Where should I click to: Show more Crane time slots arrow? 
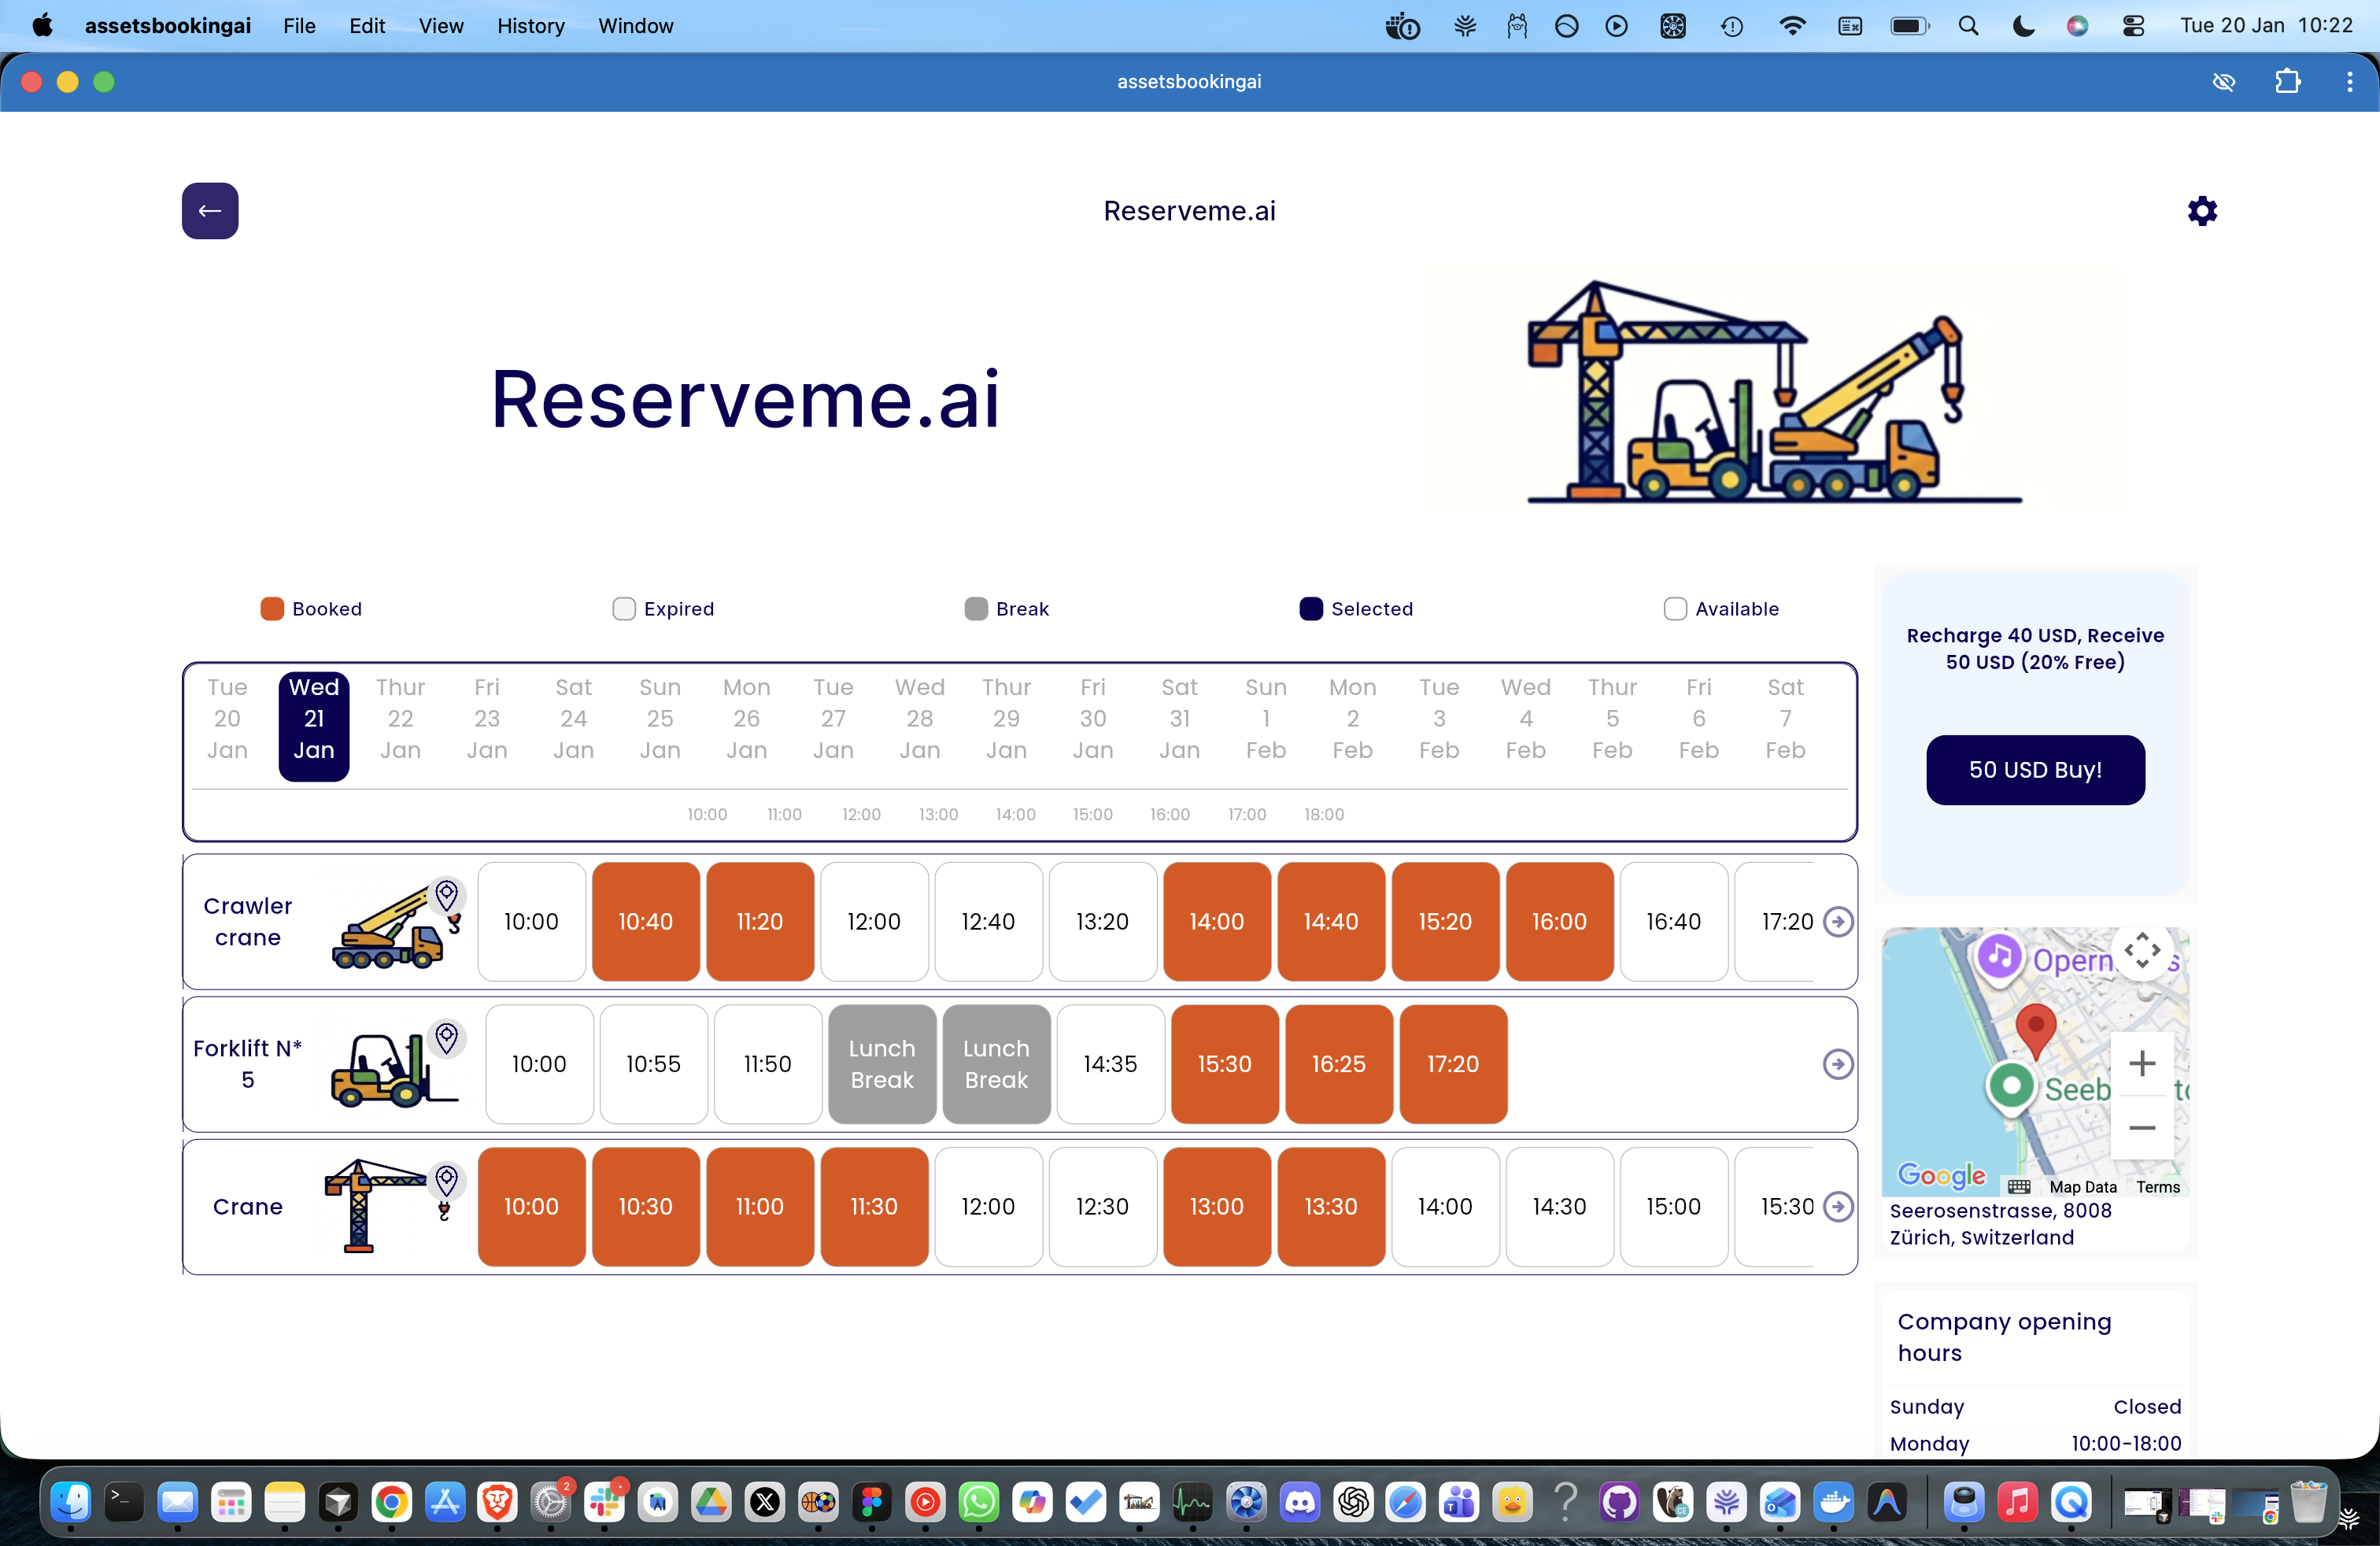[x=1837, y=1207]
